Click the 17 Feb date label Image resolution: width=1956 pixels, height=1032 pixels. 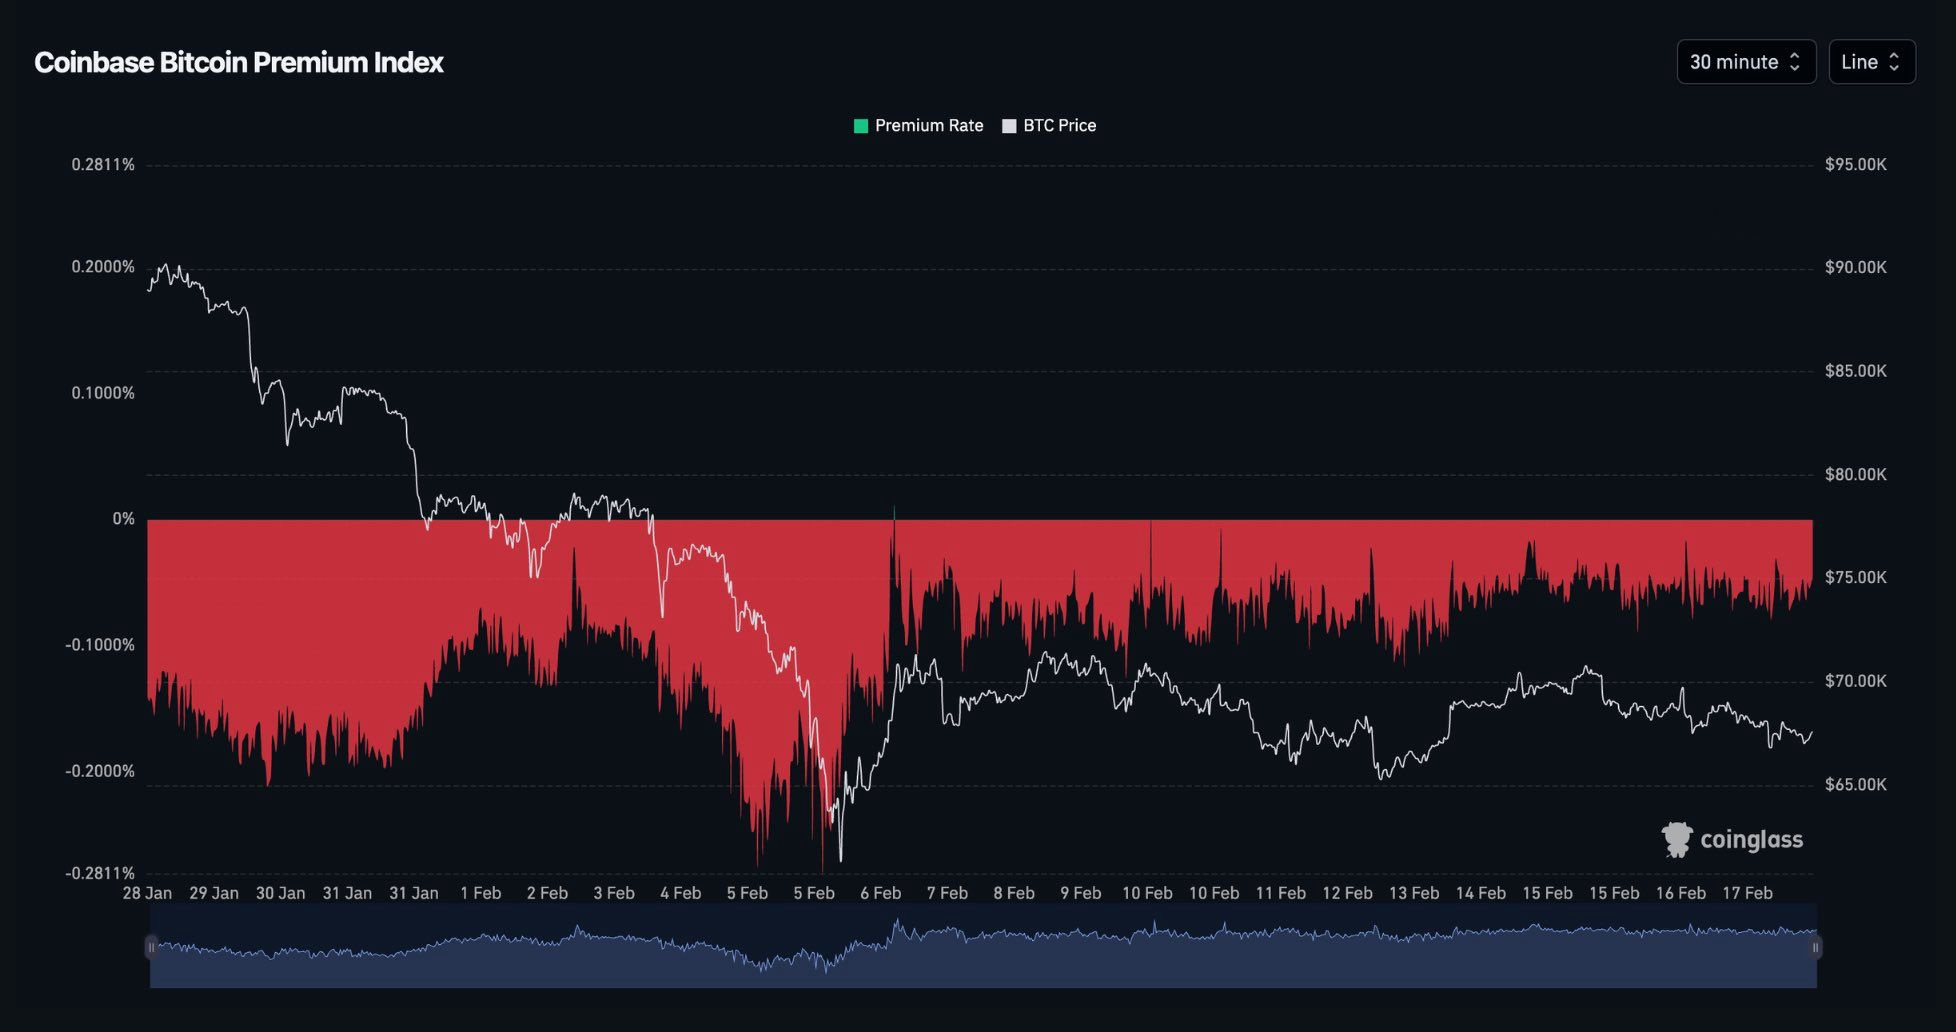pyautogui.click(x=1747, y=893)
